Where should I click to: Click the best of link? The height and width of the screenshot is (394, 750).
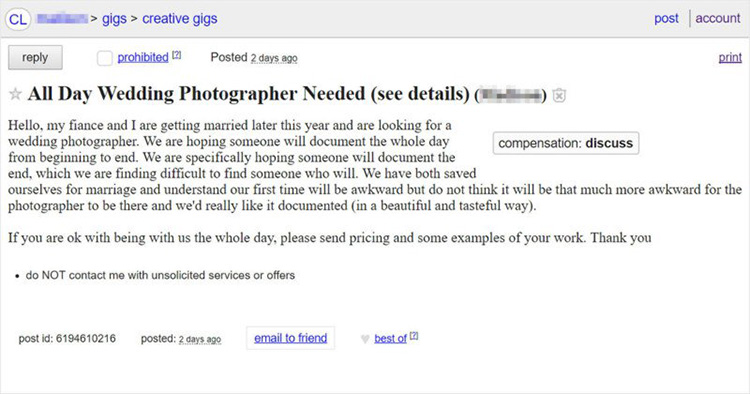tap(390, 339)
